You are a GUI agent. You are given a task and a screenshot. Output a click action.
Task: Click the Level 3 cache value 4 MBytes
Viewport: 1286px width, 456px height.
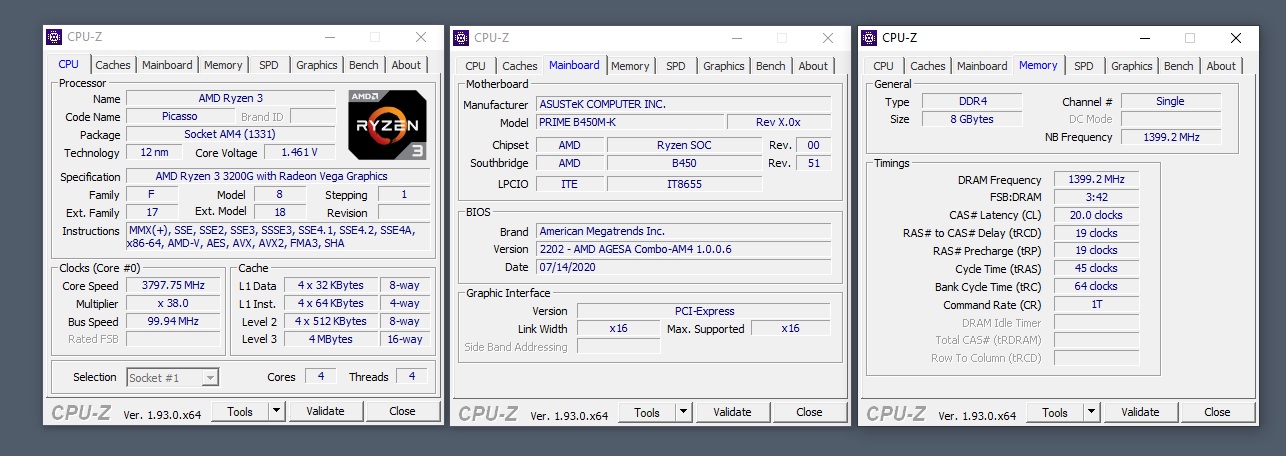click(x=329, y=340)
